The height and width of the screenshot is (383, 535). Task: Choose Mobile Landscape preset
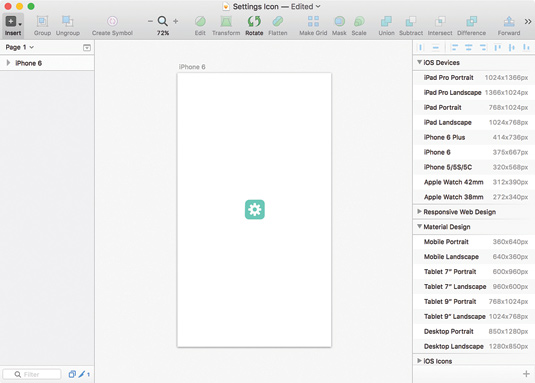point(474,257)
